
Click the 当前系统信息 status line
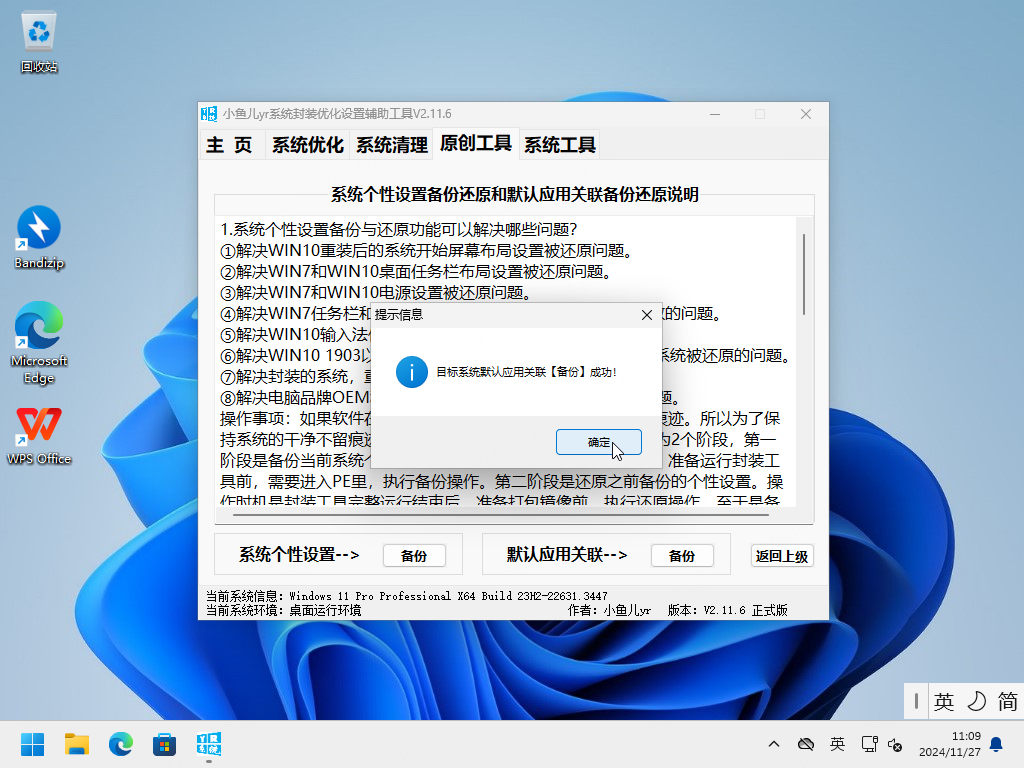pyautogui.click(x=407, y=596)
